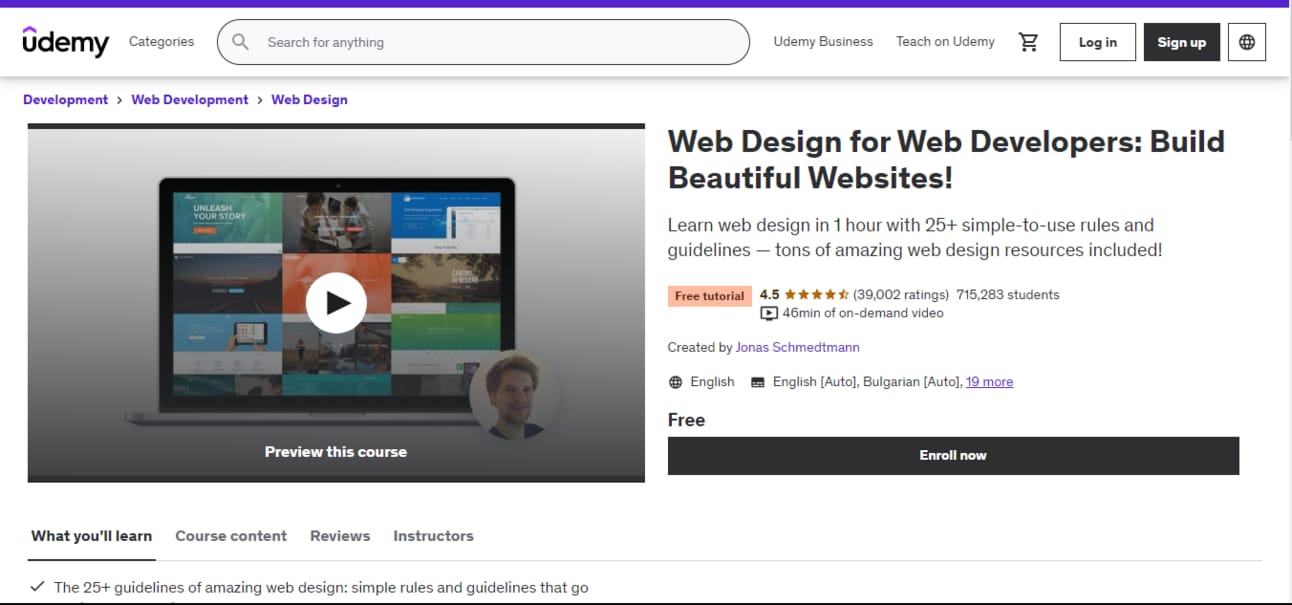Click the star rating icons
The height and width of the screenshot is (605, 1292).
[x=816, y=295]
